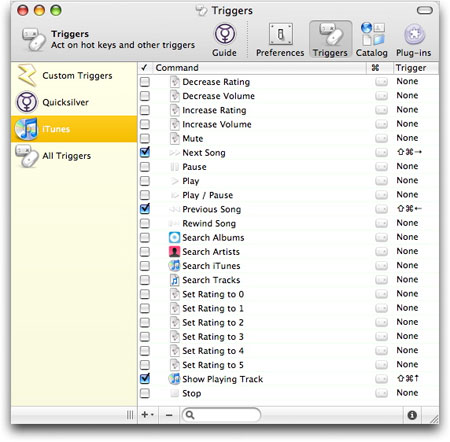Click the Decrease Rating script icon
Viewport: 450px width, 442px height.
point(175,82)
